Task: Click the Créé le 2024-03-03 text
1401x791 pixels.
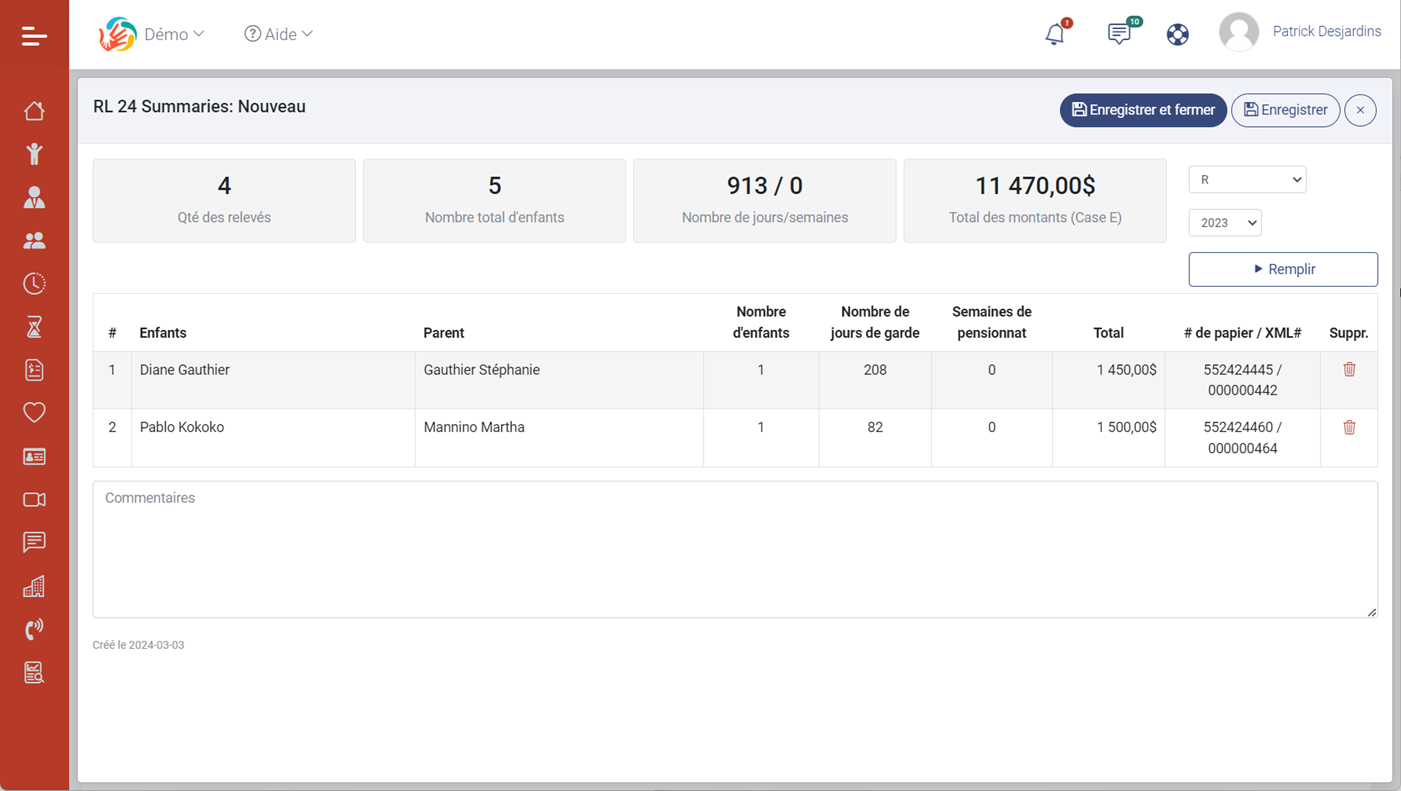Action: pos(138,645)
